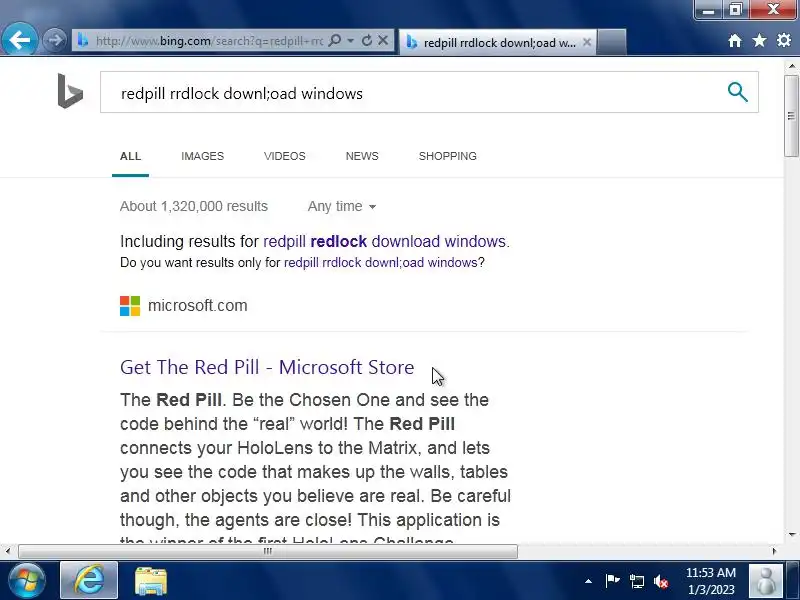Open the address bar autocomplete dropdown arrow
Viewport: 800px width, 600px height.
(351, 40)
